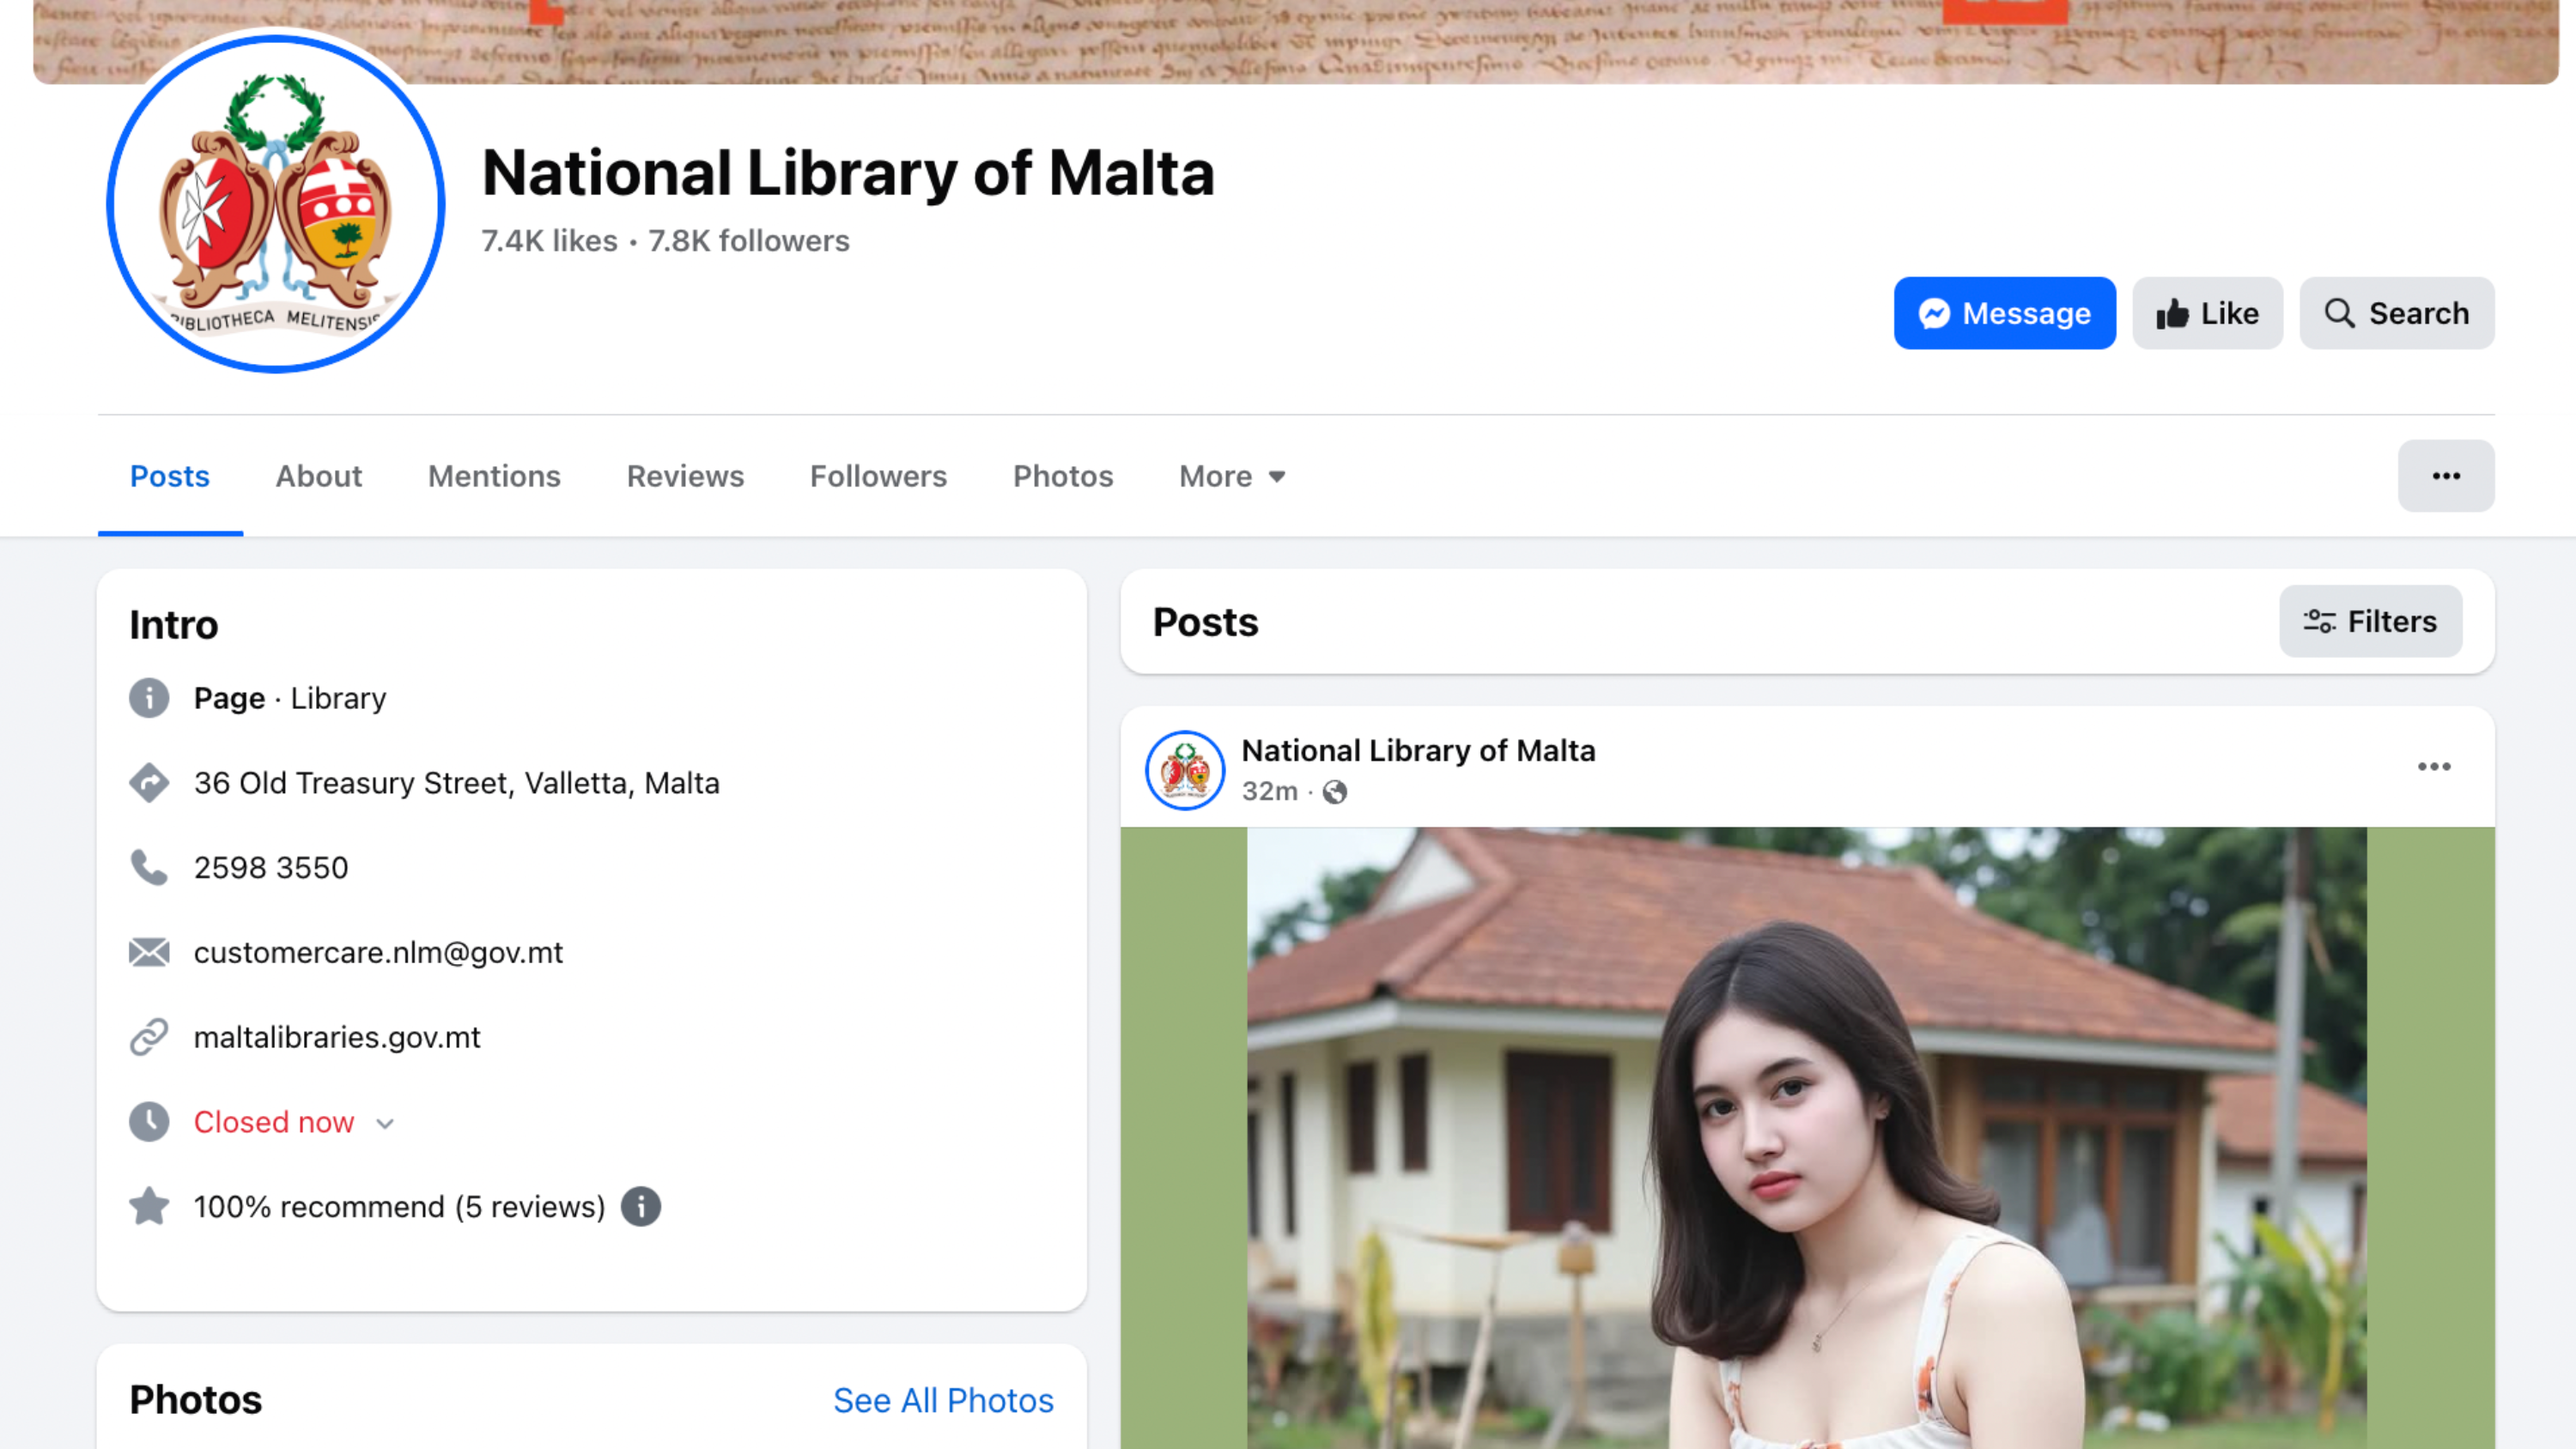The image size is (2576, 1449).
Task: Open page Search
Action: pos(2396,313)
